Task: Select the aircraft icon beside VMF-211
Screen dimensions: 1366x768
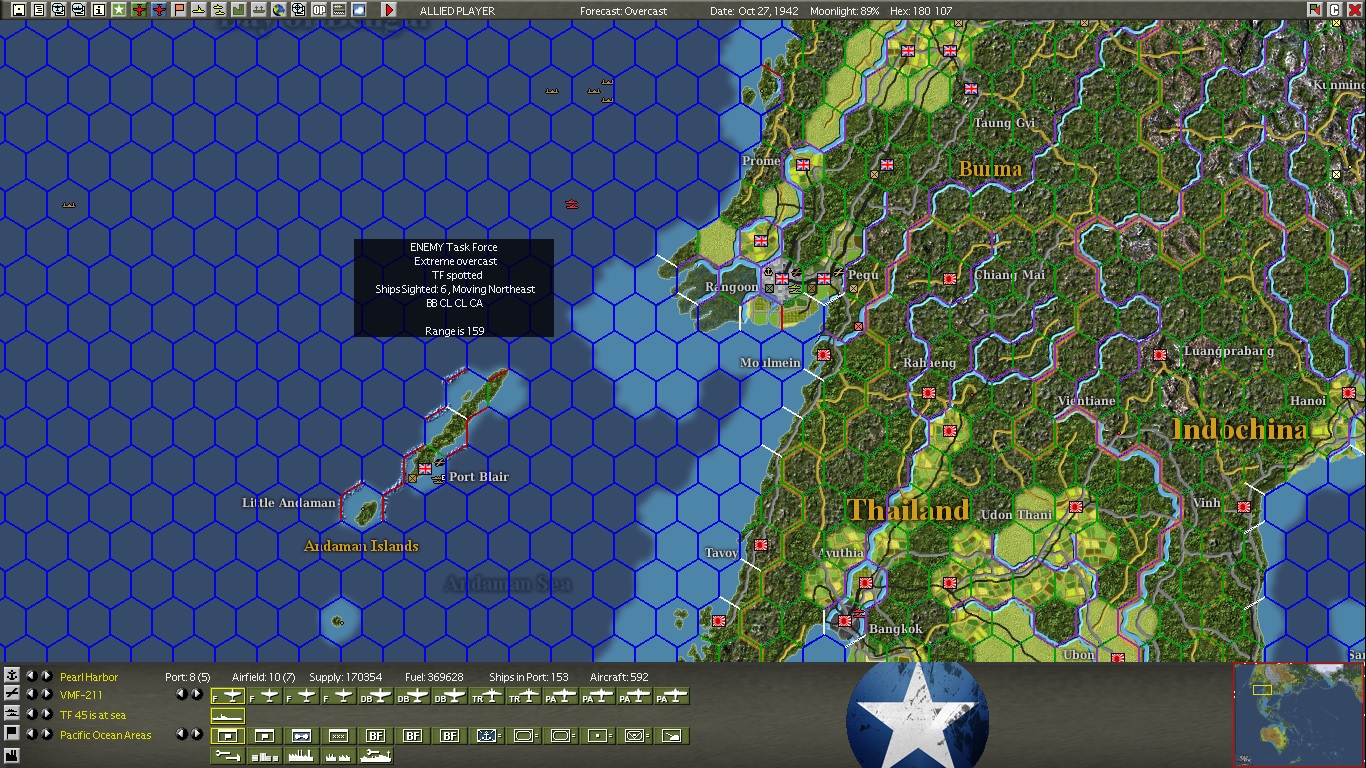Action: (12, 694)
